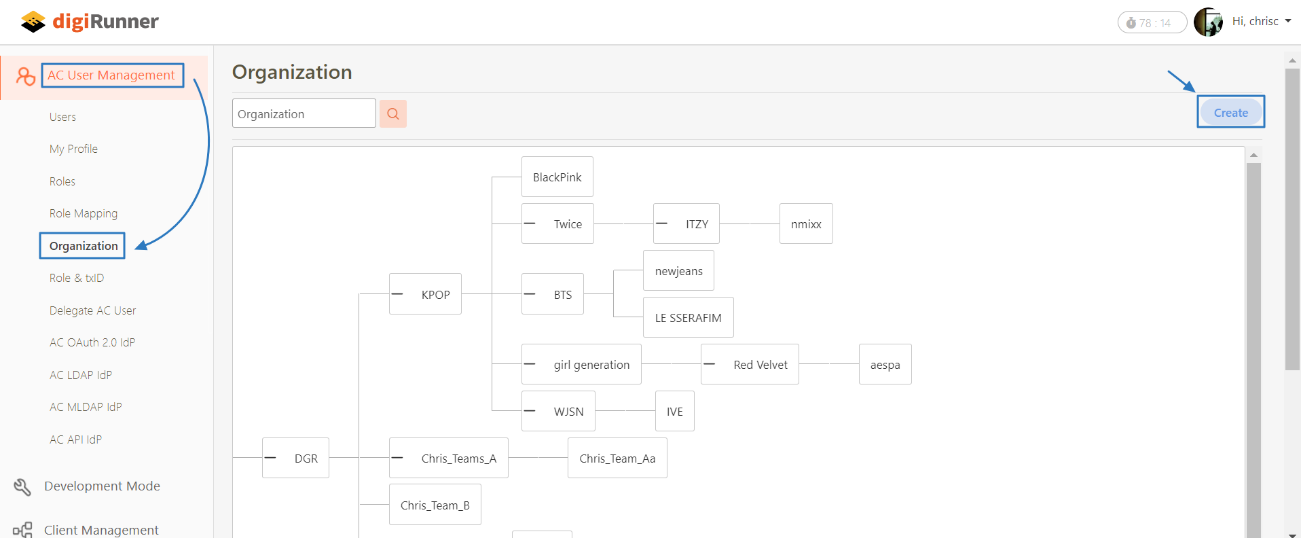1301x538 pixels.
Task: Click the session timer clock icon
Action: click(1131, 22)
